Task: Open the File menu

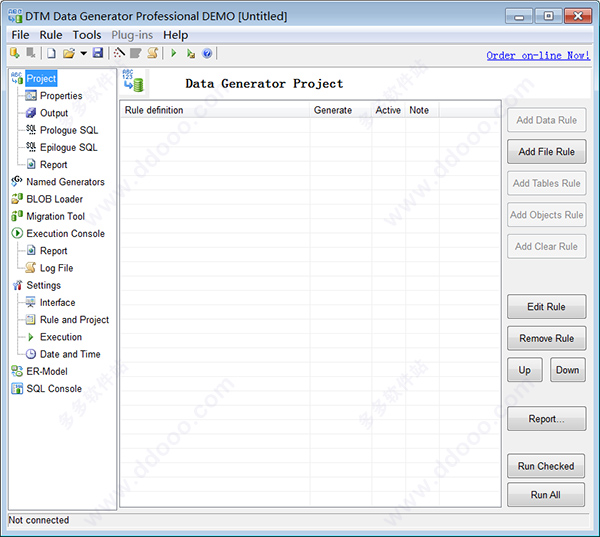Action: coord(20,35)
